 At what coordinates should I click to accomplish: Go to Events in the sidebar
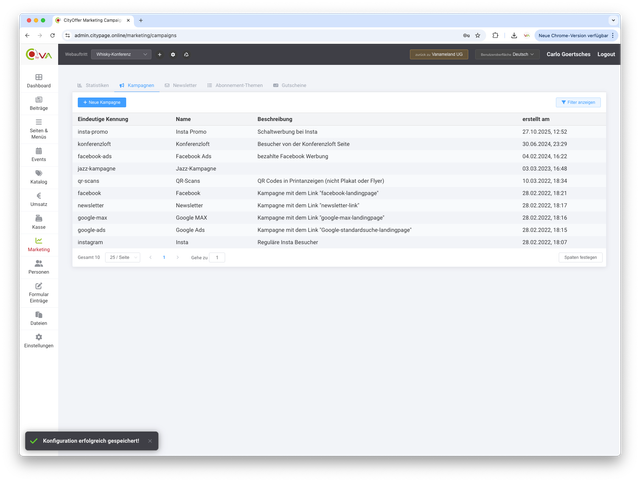coord(38,154)
